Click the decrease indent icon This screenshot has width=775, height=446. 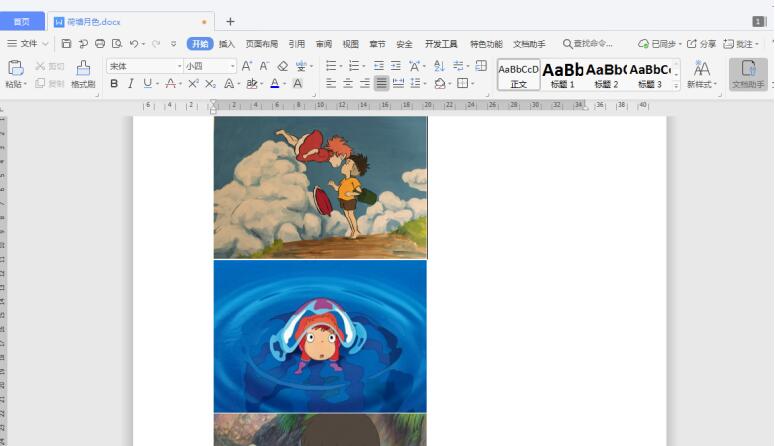click(x=379, y=66)
